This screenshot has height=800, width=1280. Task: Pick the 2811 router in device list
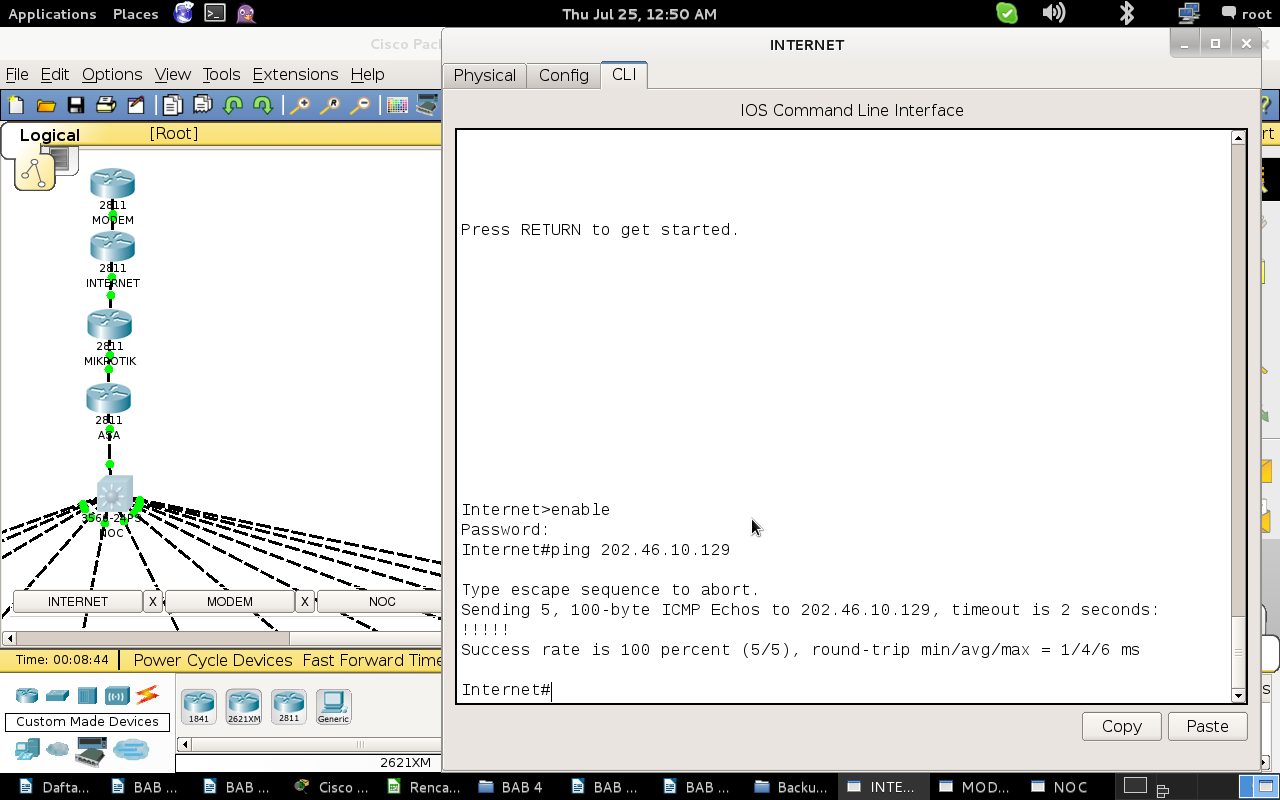coord(289,706)
